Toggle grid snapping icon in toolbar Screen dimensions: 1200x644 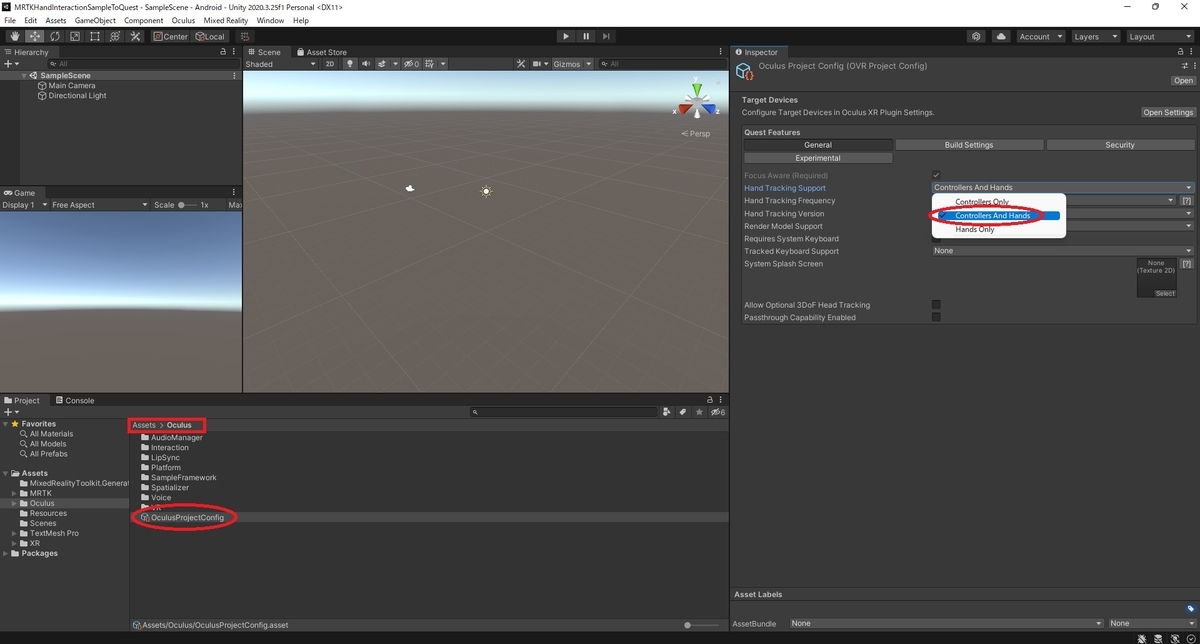(x=245, y=36)
